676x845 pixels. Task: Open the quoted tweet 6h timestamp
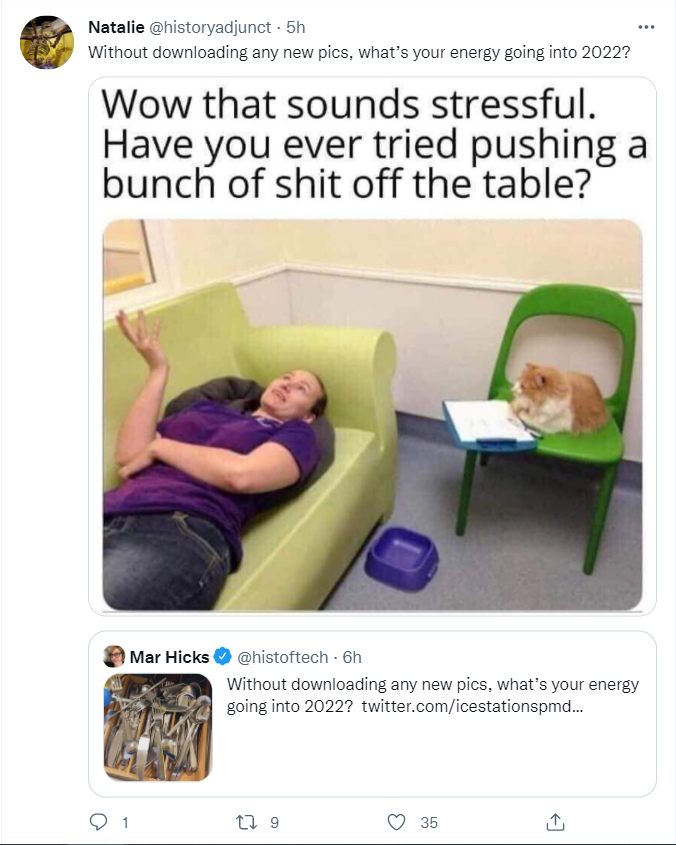(x=352, y=657)
